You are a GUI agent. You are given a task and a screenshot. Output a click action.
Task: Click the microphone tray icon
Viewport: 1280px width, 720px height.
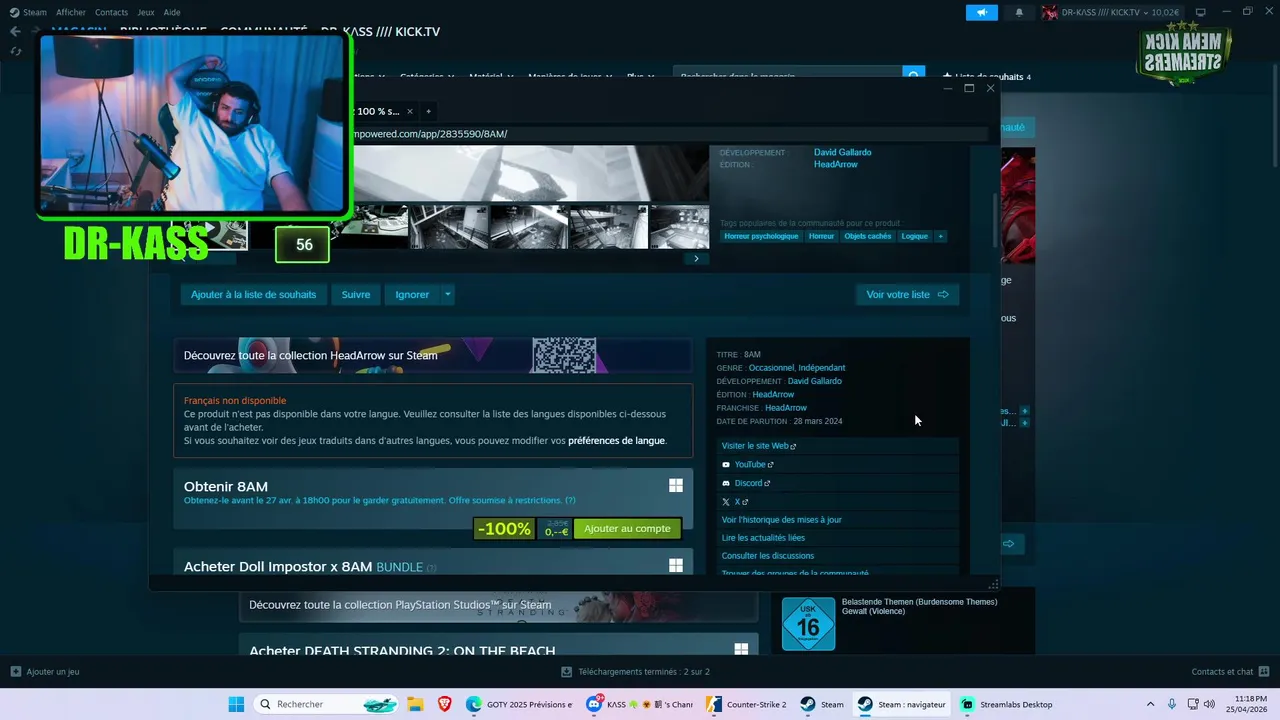(x=1172, y=704)
